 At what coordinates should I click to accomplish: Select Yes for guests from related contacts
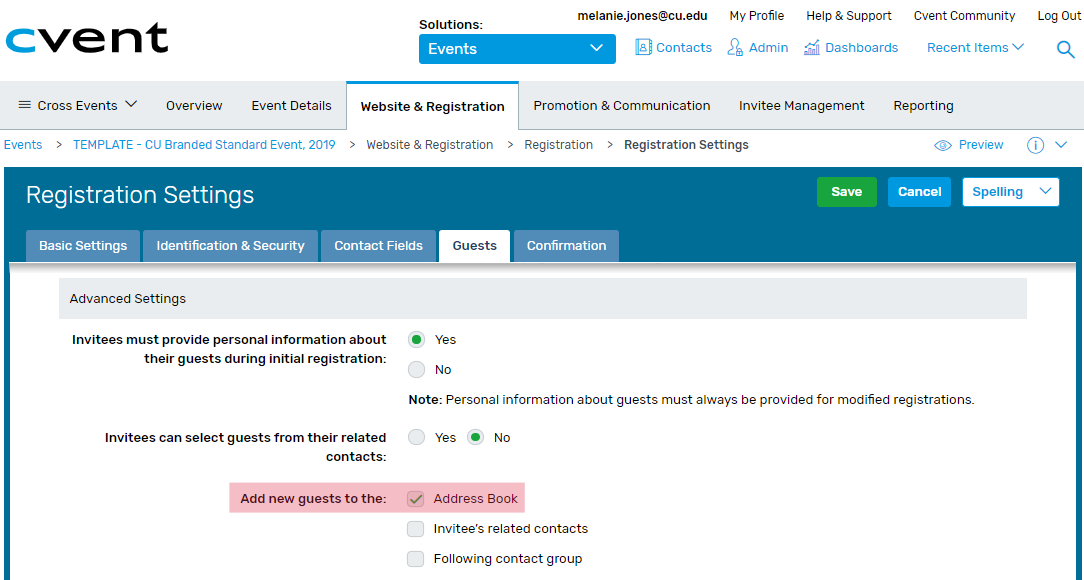[416, 438]
